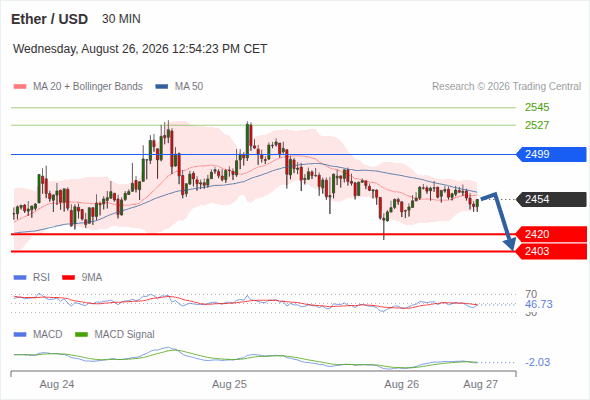
Task: Click the MACD legend color swatch
Action: click(20, 335)
